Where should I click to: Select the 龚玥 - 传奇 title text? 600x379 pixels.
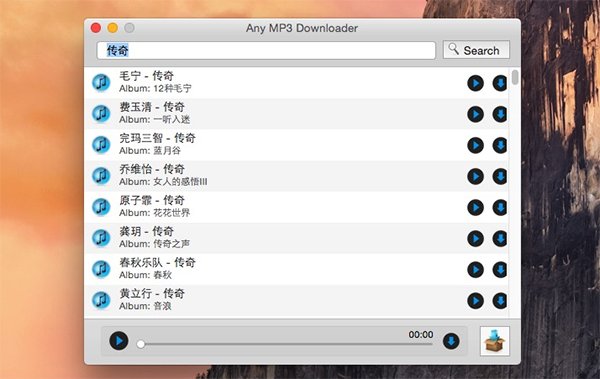pyautogui.click(x=147, y=231)
